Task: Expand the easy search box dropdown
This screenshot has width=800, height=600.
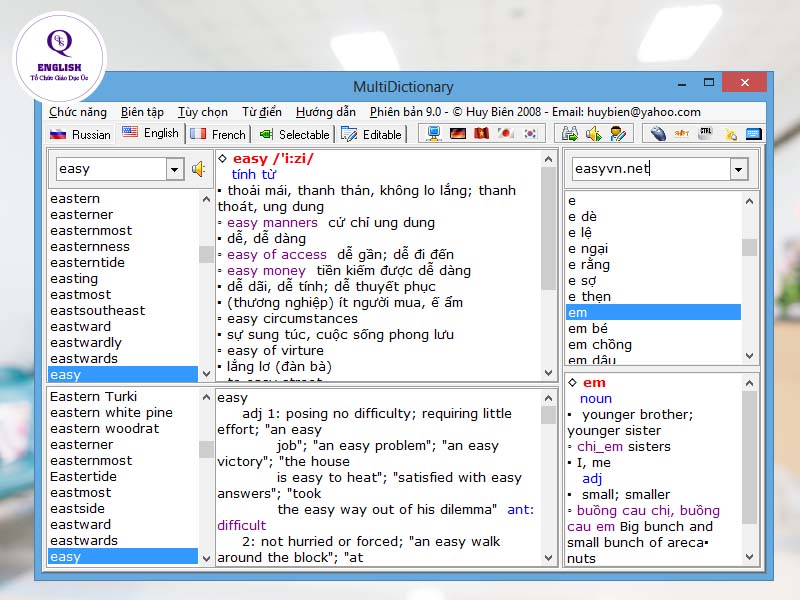Action: 174,169
